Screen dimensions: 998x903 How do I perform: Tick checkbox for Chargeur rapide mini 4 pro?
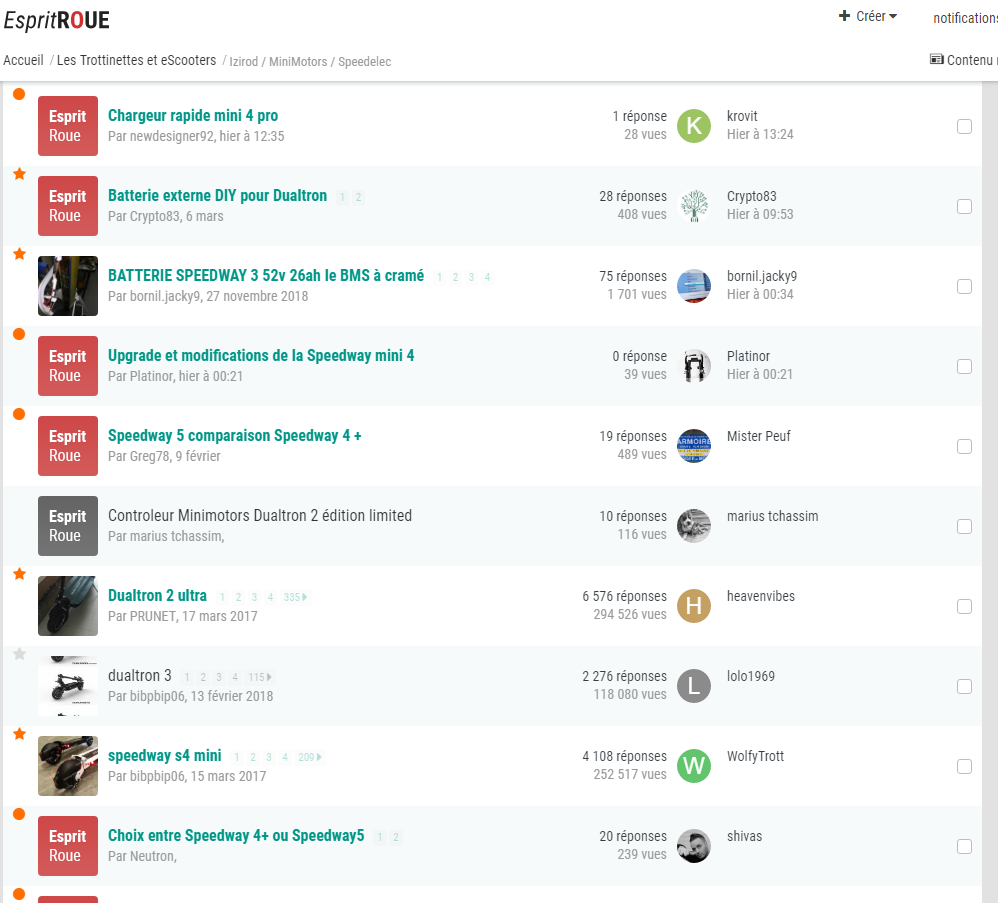[x=964, y=127]
